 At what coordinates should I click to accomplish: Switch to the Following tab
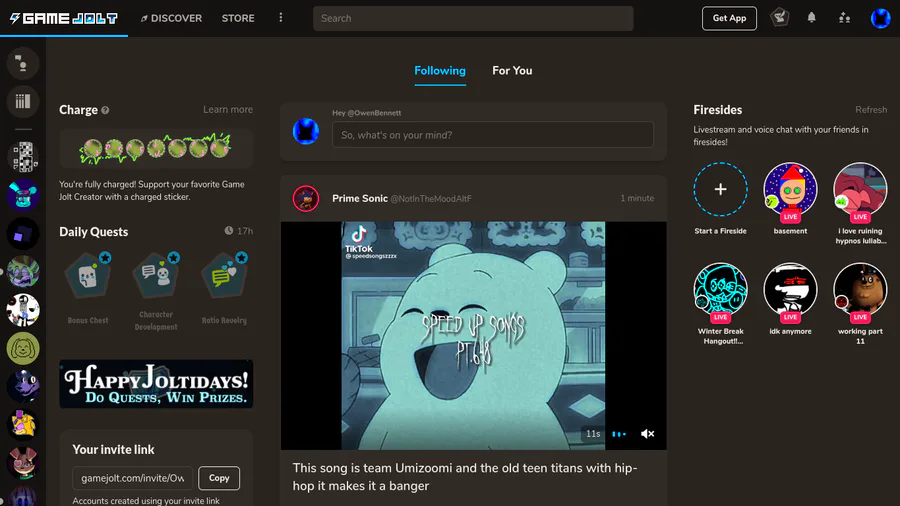tap(440, 71)
